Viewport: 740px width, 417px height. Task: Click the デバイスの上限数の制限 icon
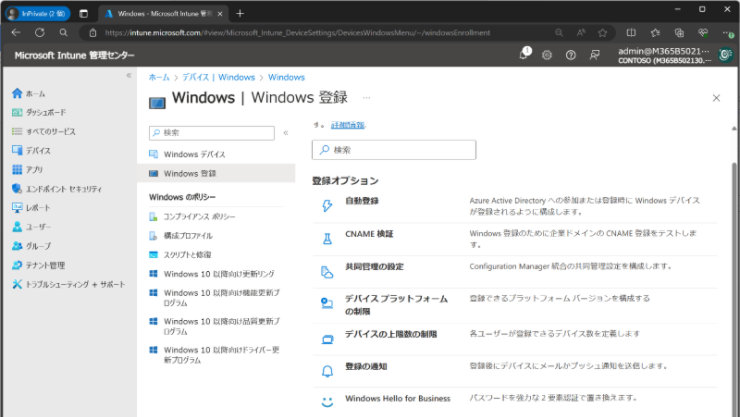point(327,339)
